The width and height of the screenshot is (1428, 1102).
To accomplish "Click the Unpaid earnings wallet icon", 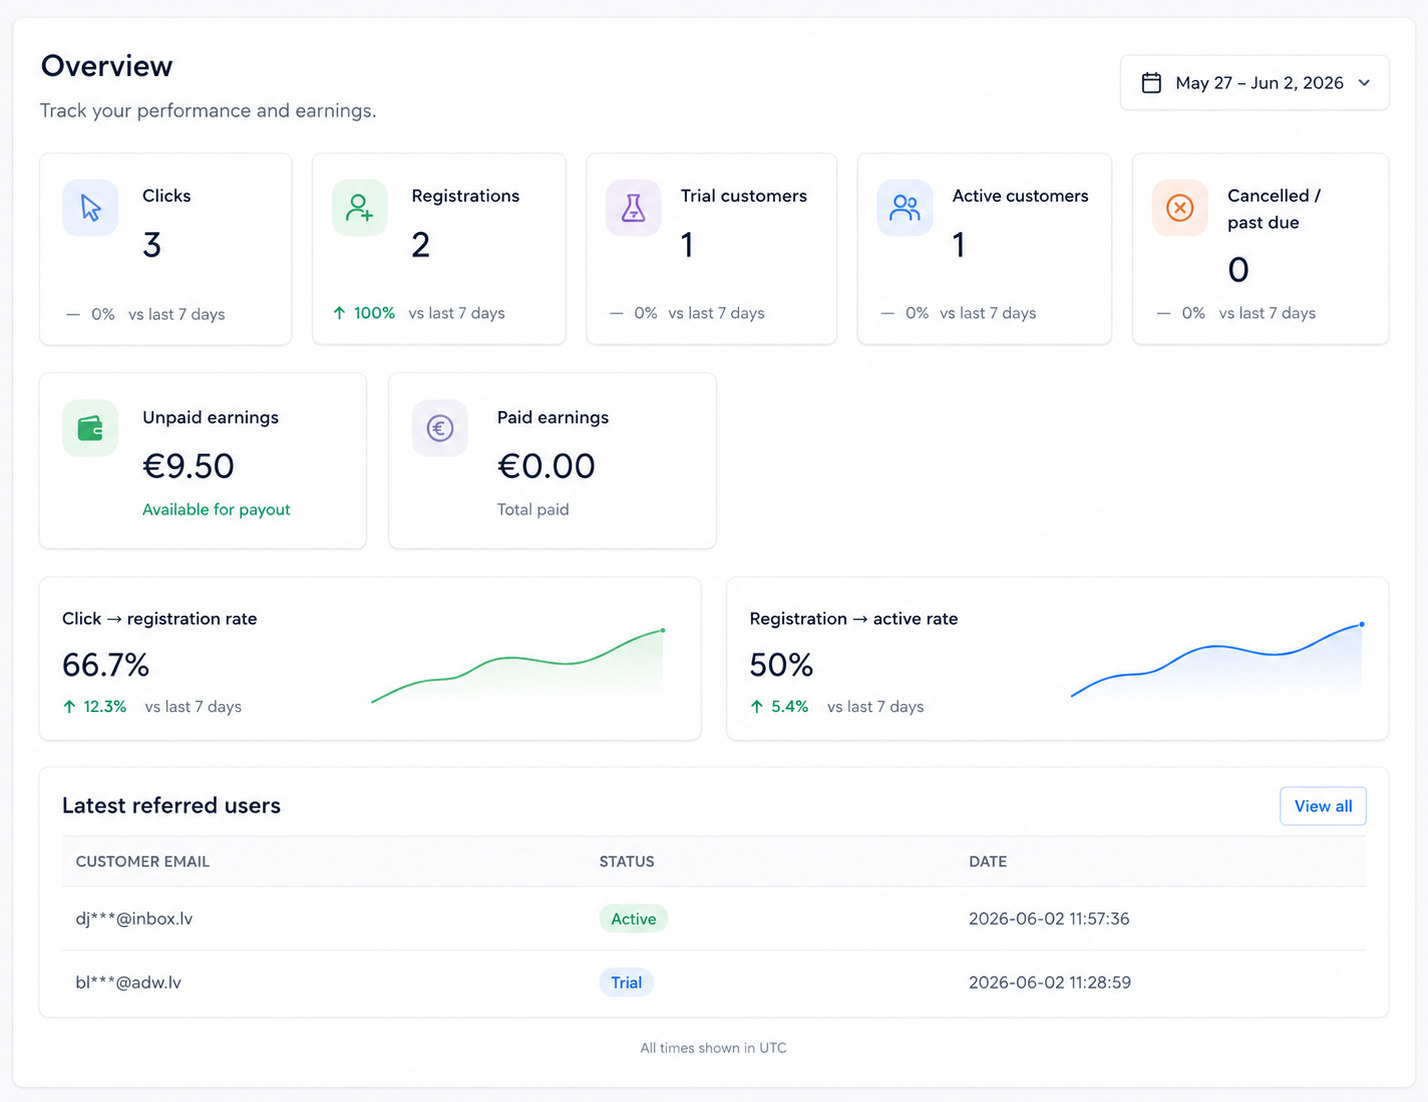I will pos(90,428).
